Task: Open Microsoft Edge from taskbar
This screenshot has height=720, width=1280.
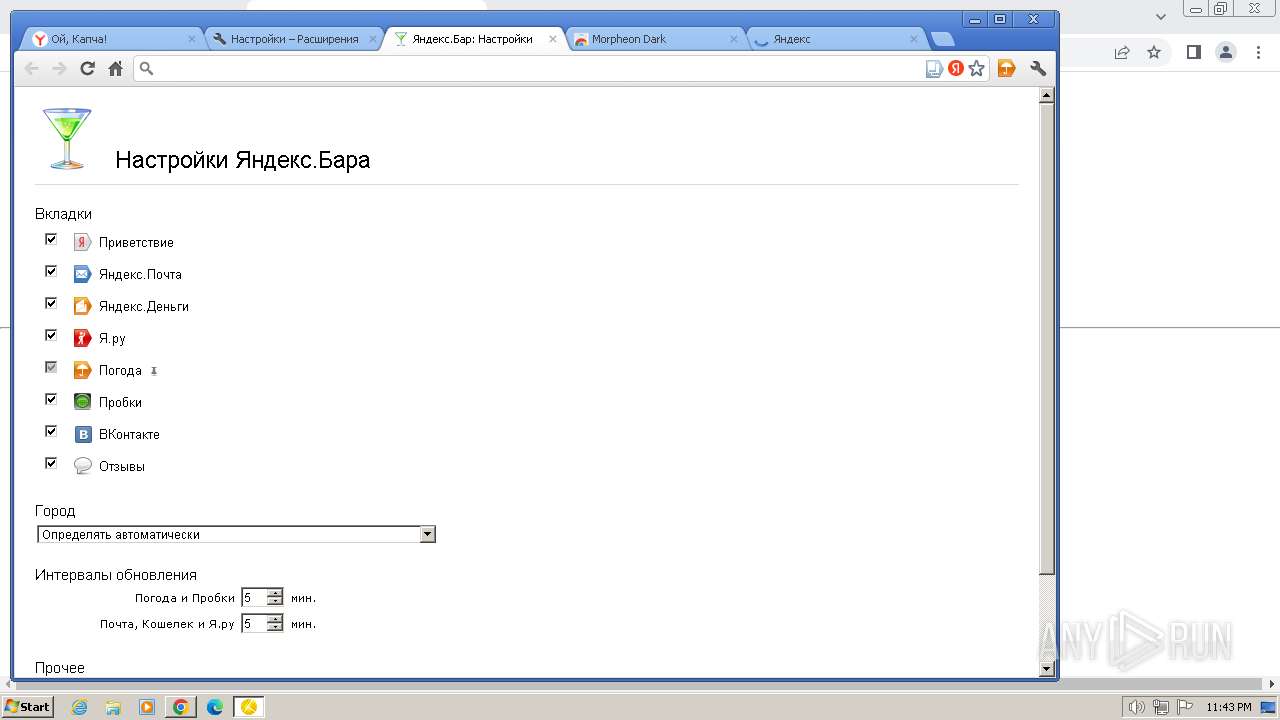Action: [x=215, y=707]
